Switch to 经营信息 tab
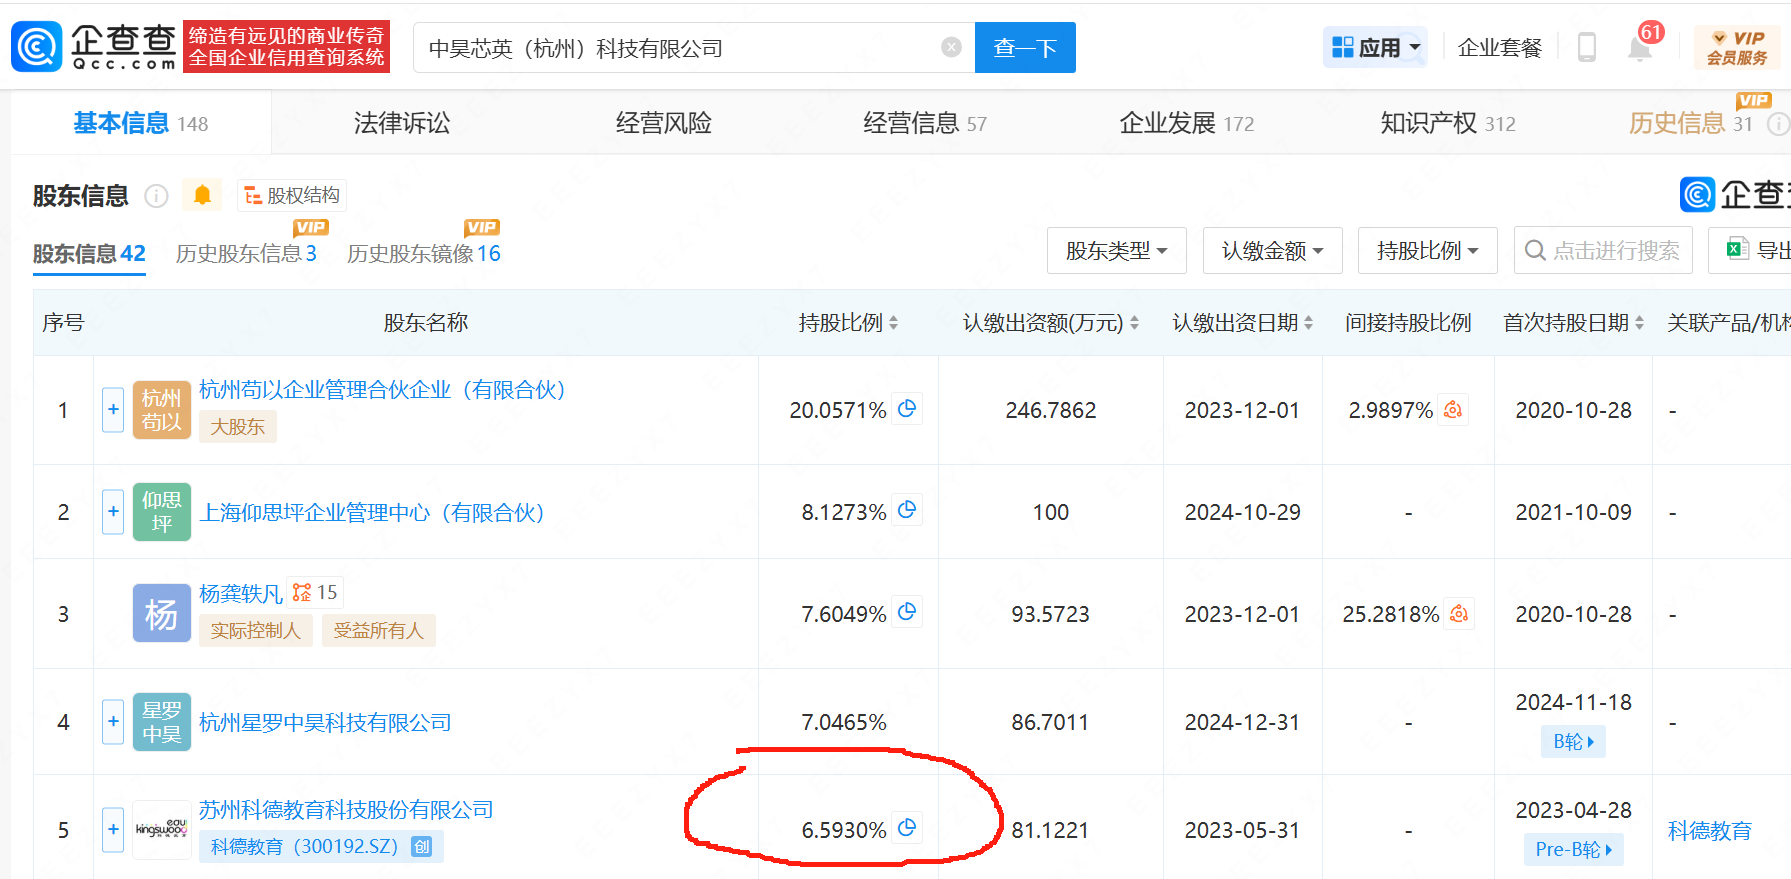The image size is (1791, 879). coord(925,123)
